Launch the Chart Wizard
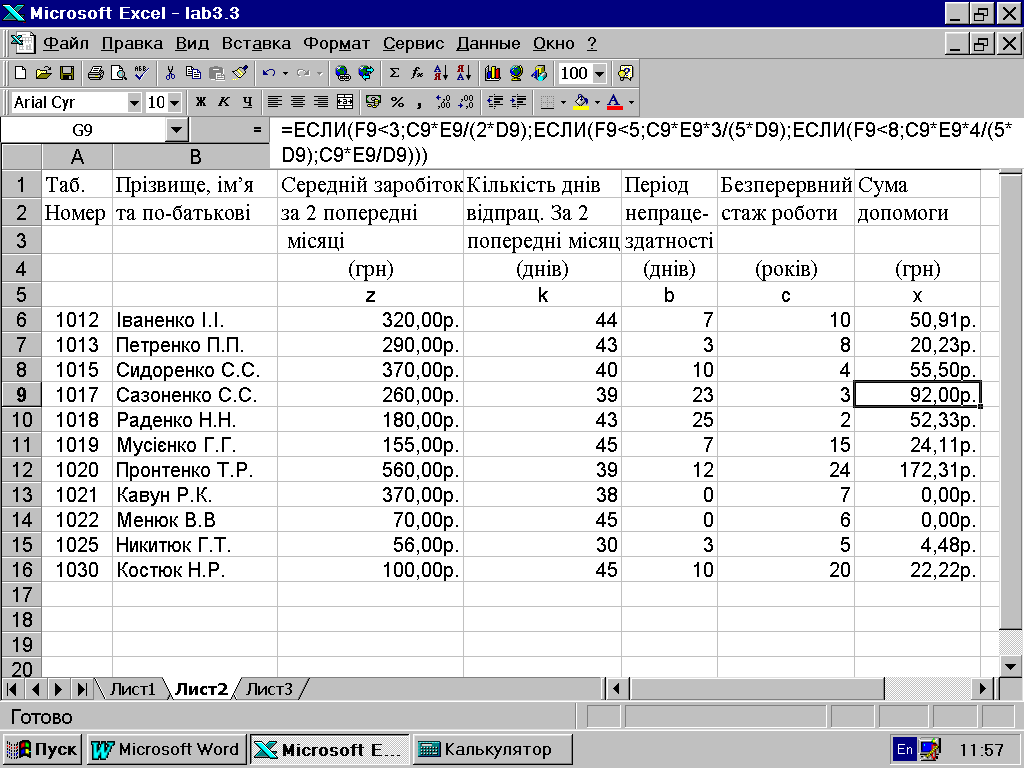This screenshot has height=768, width=1024. 493,73
